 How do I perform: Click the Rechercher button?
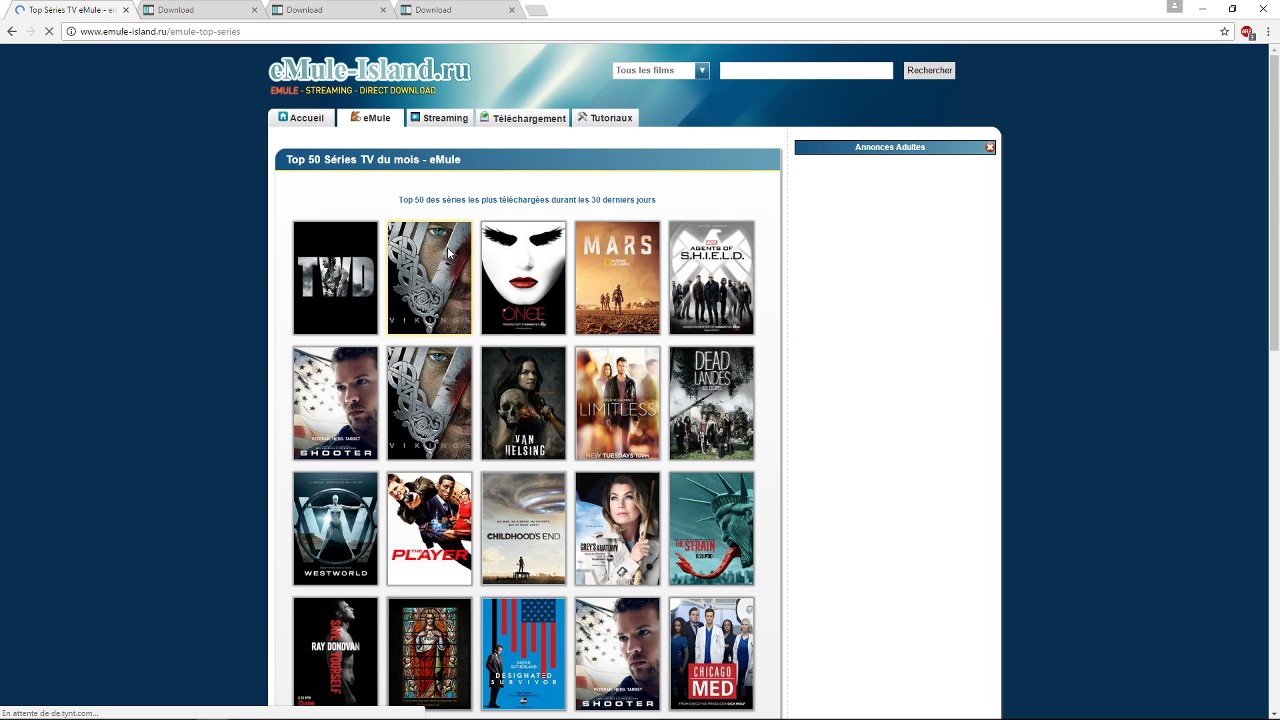pyautogui.click(x=929, y=70)
